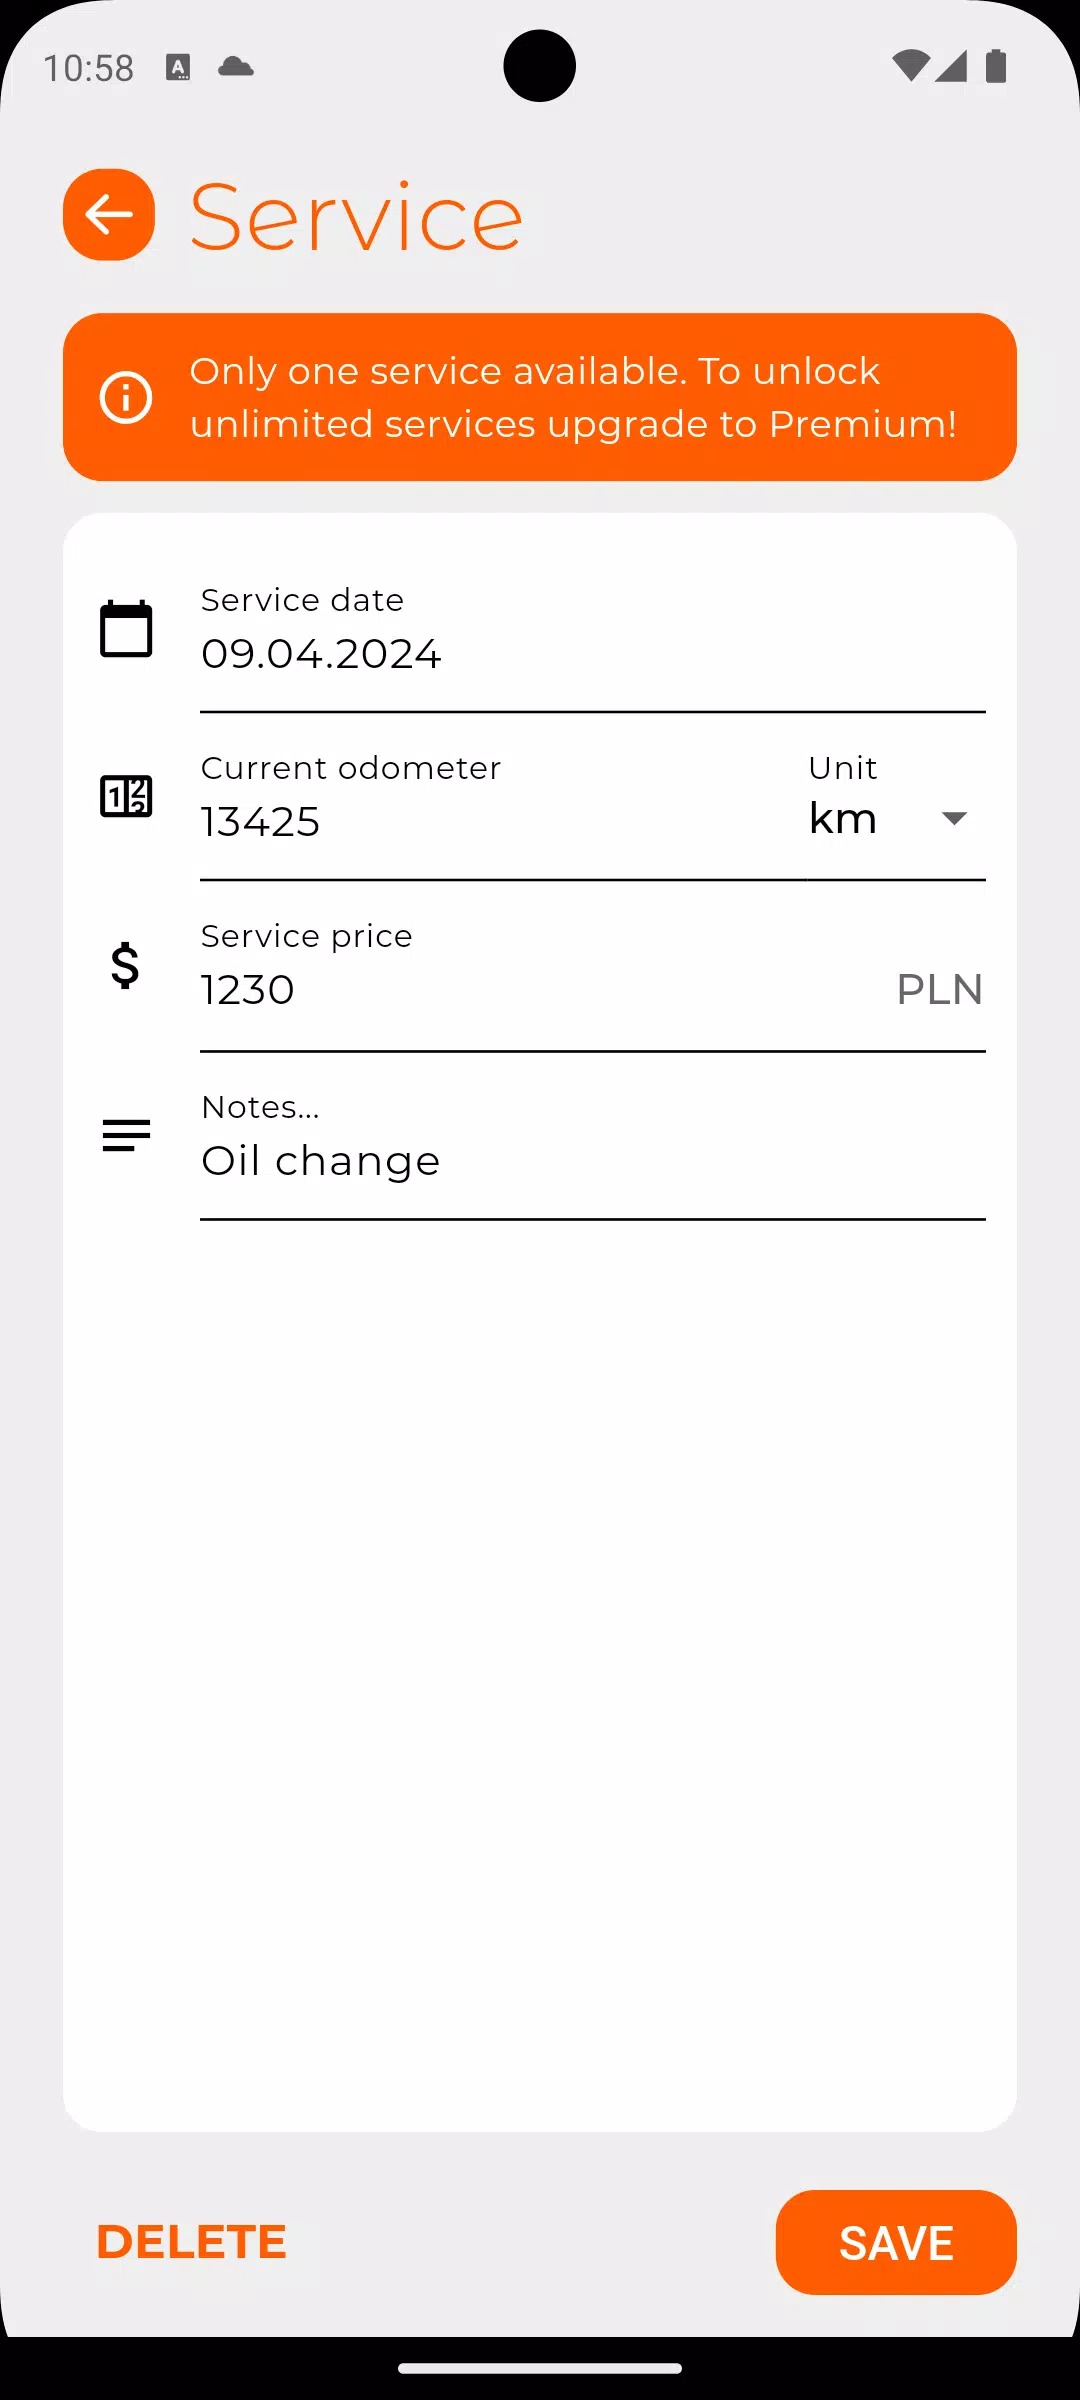Tap the odometer counter icon

[126, 797]
